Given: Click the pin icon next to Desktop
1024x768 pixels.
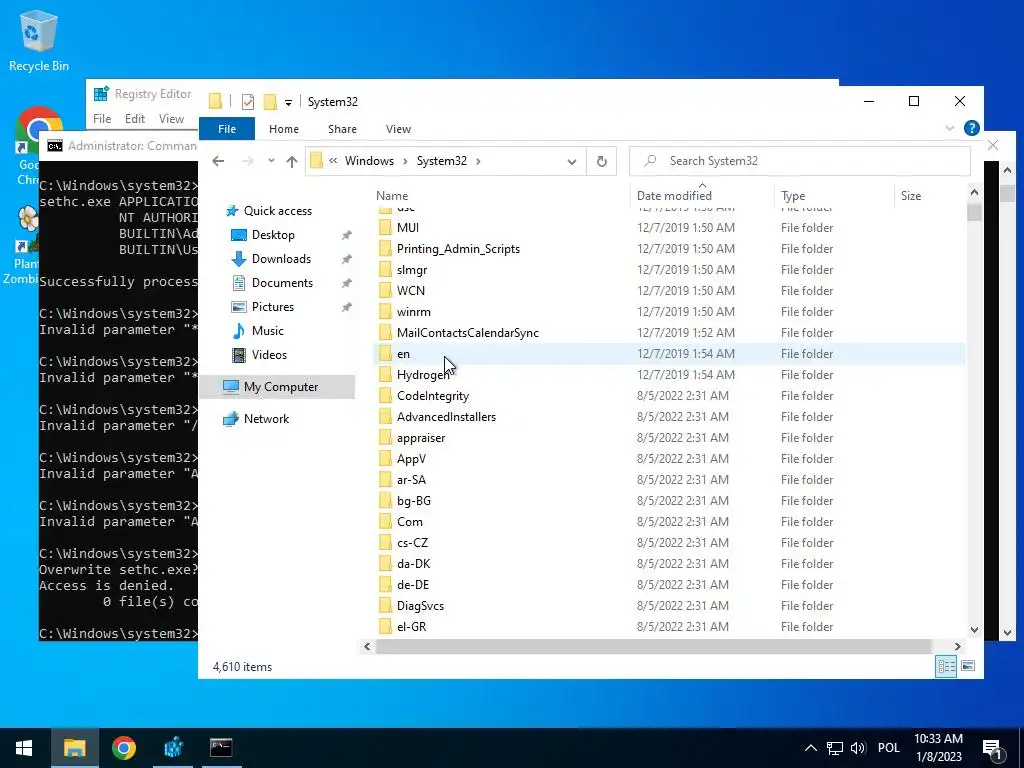Looking at the screenshot, I should point(346,235).
